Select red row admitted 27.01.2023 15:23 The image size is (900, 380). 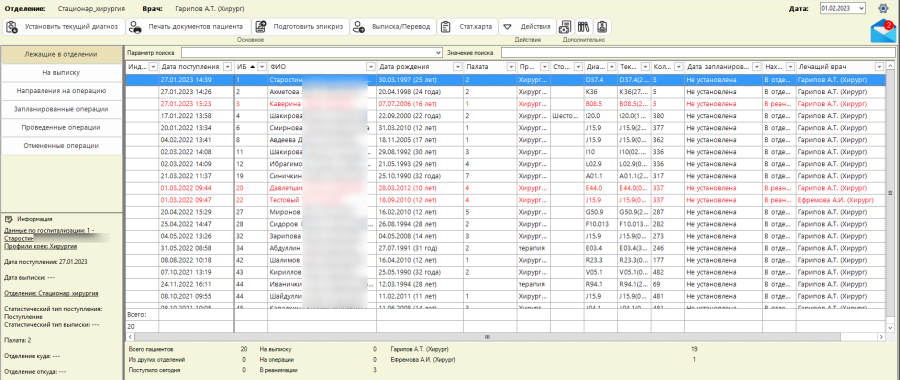(505, 104)
